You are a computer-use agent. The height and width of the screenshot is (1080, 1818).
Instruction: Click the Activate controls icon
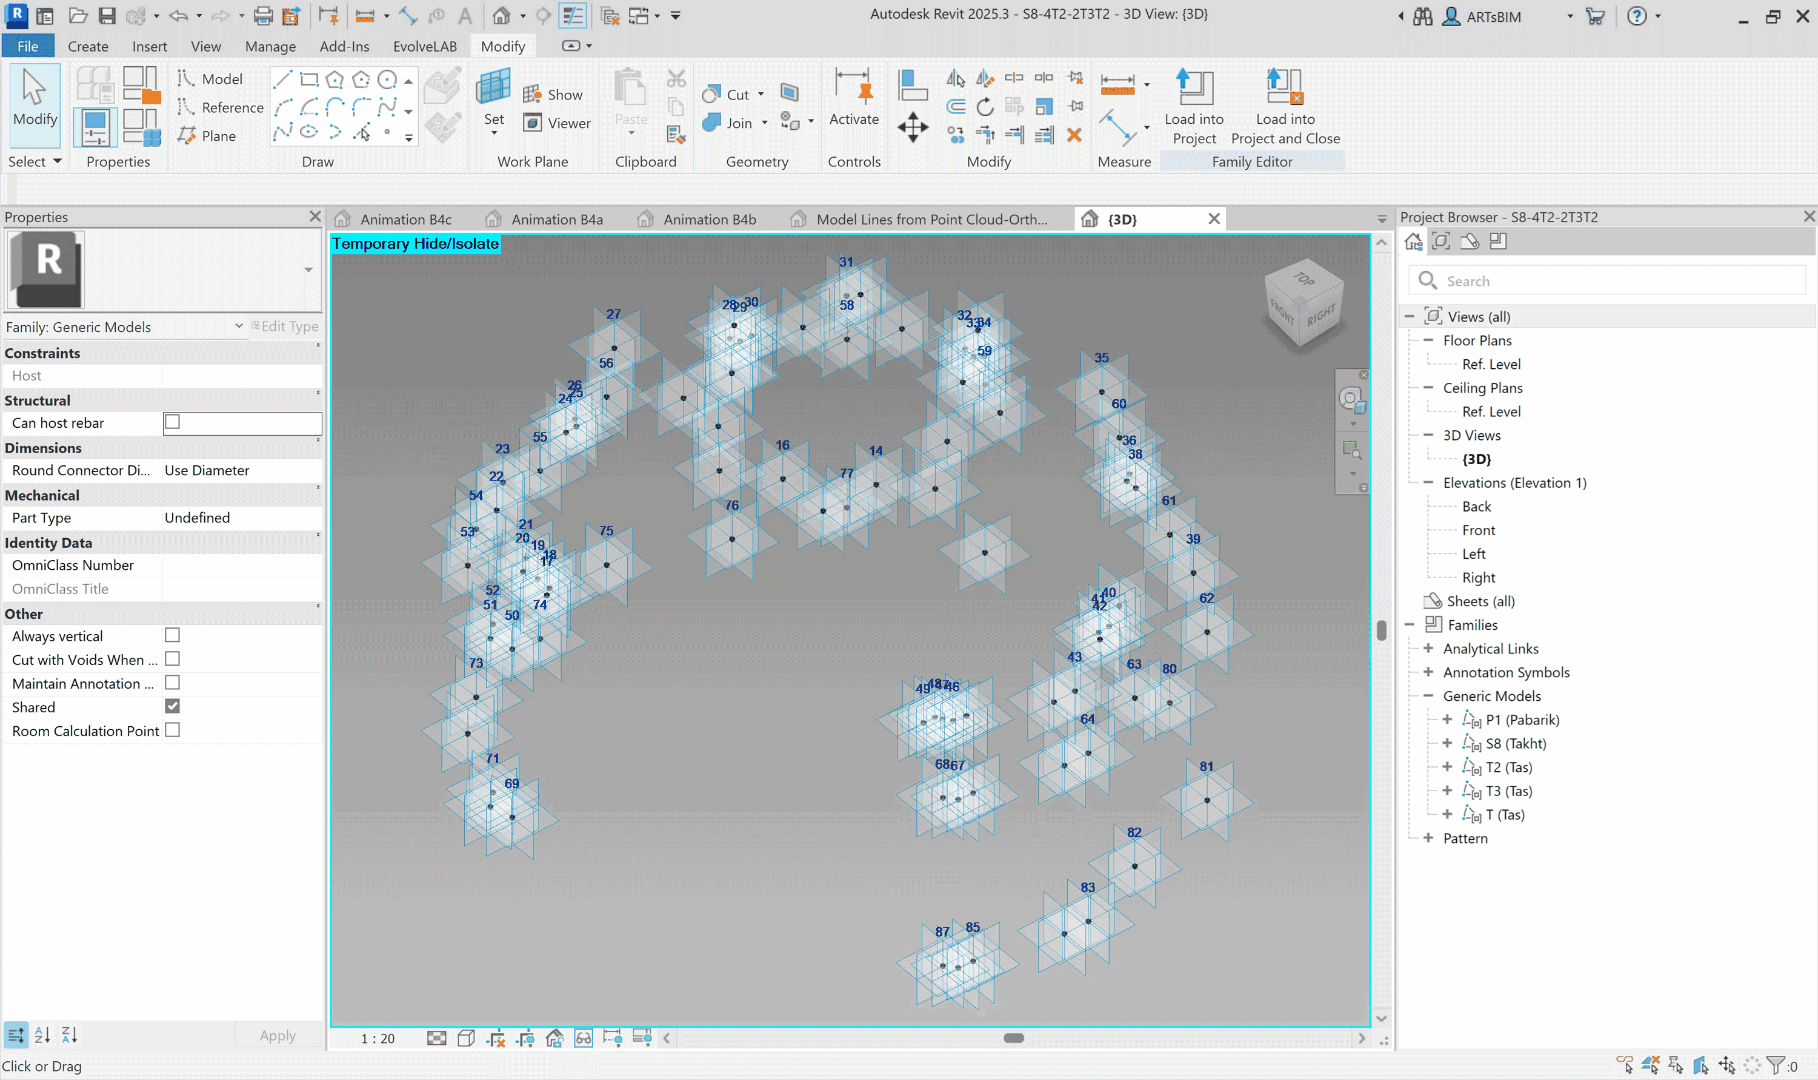[853, 90]
